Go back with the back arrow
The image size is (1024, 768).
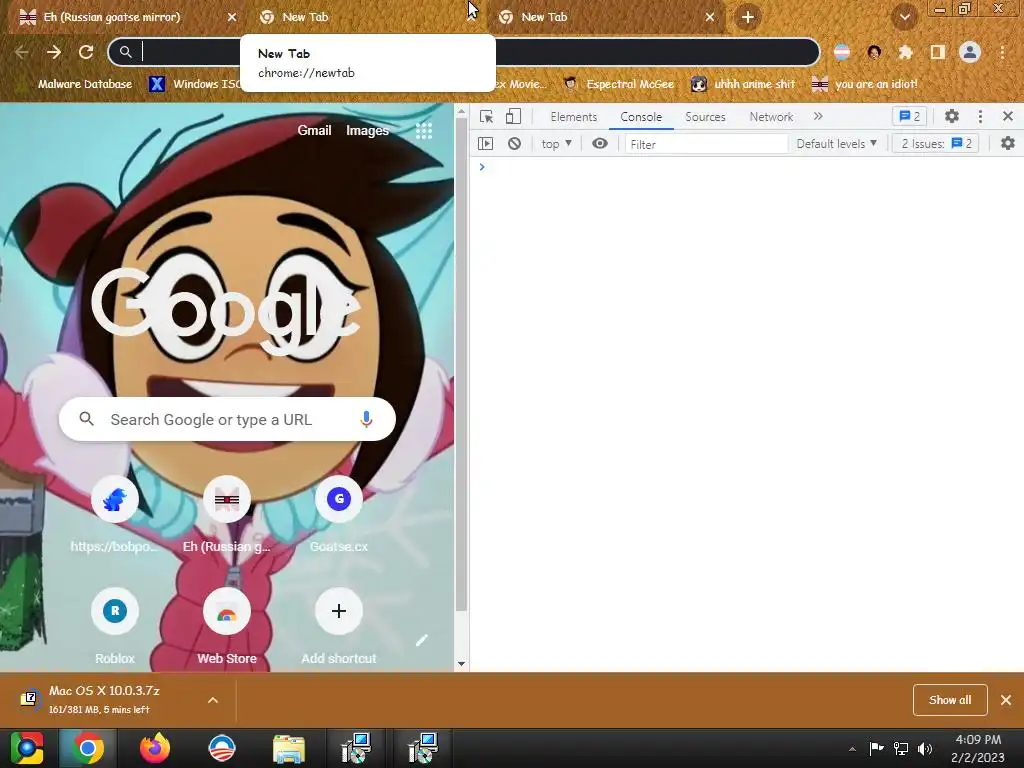tap(22, 52)
